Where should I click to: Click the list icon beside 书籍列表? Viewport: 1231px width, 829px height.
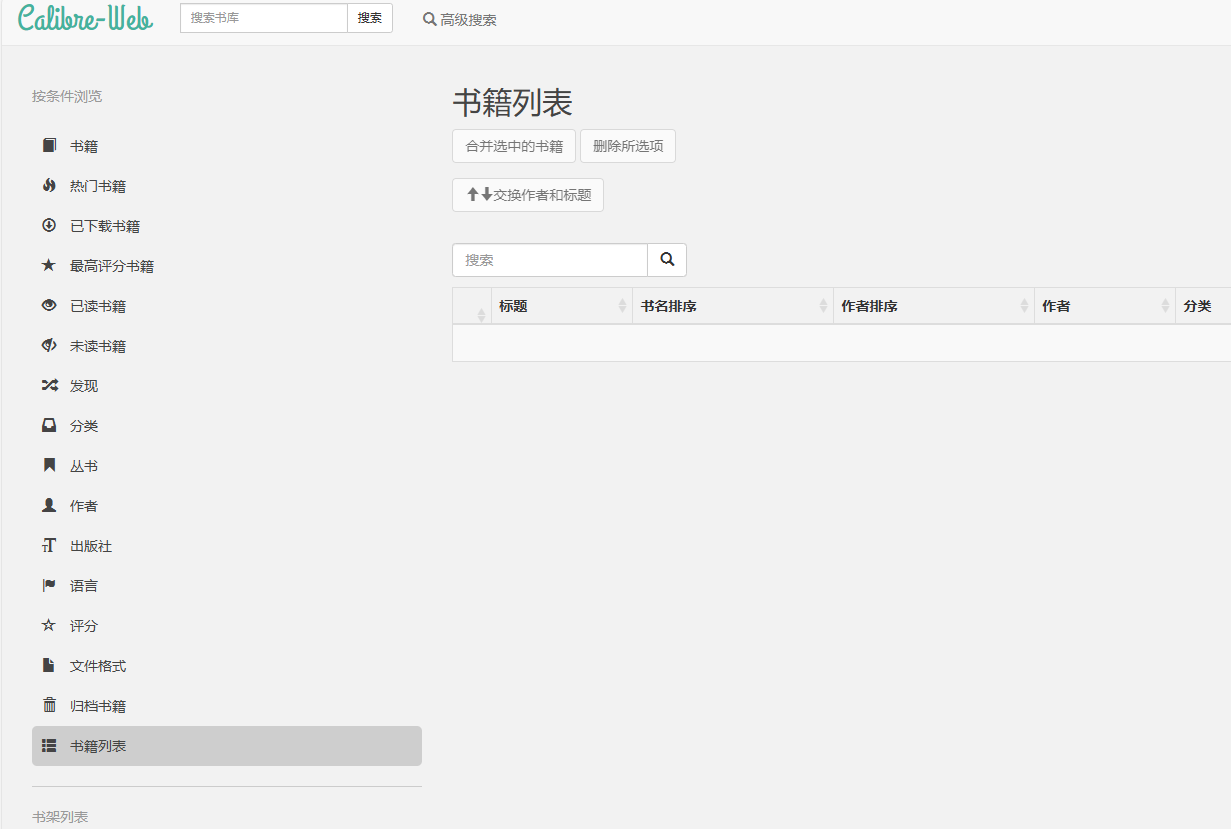pyautogui.click(x=49, y=746)
